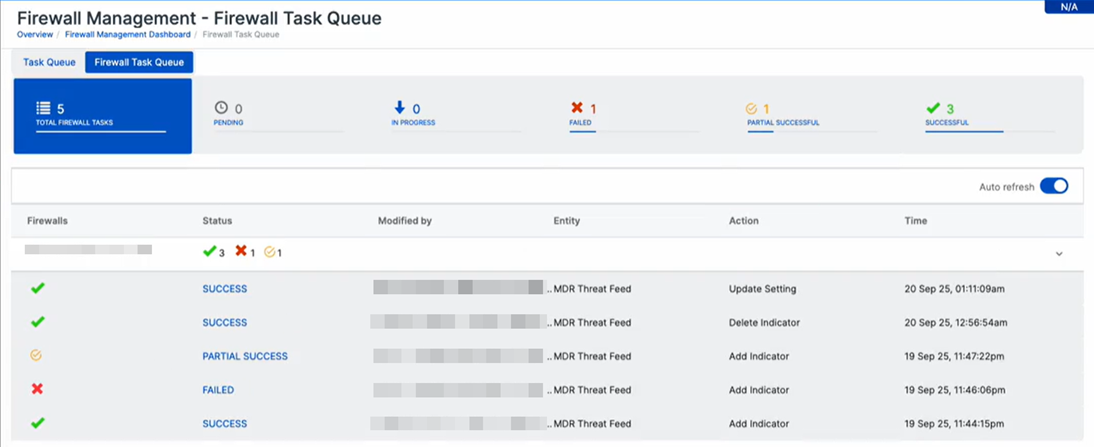1094x447 pixels.
Task: Click SUCCESS link for Delete Indicator task
Action: click(224, 323)
